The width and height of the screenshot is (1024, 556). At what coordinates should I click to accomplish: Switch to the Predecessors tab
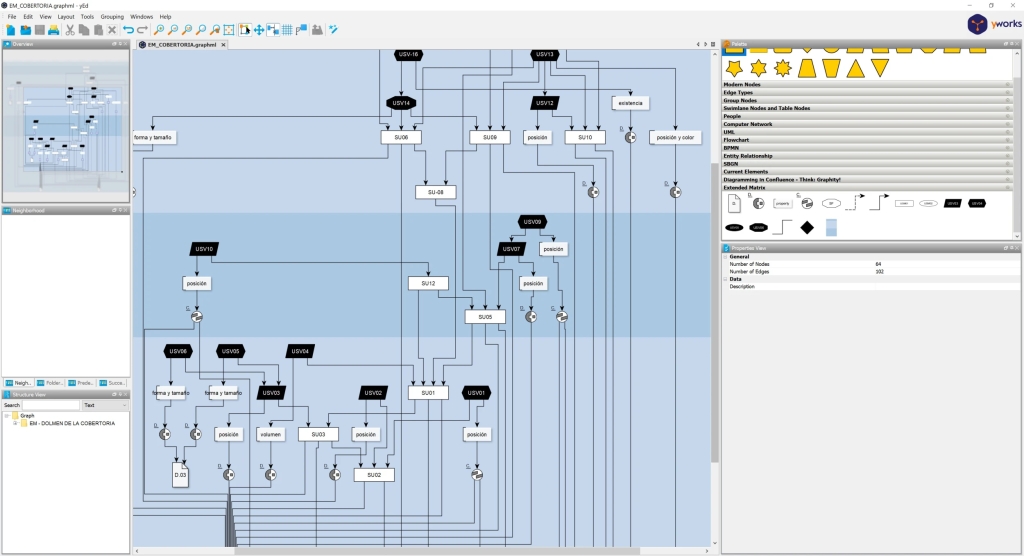coord(81,382)
